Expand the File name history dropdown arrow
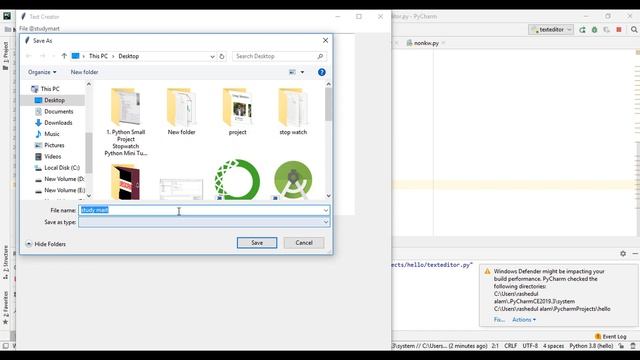640x360 pixels. point(326,211)
